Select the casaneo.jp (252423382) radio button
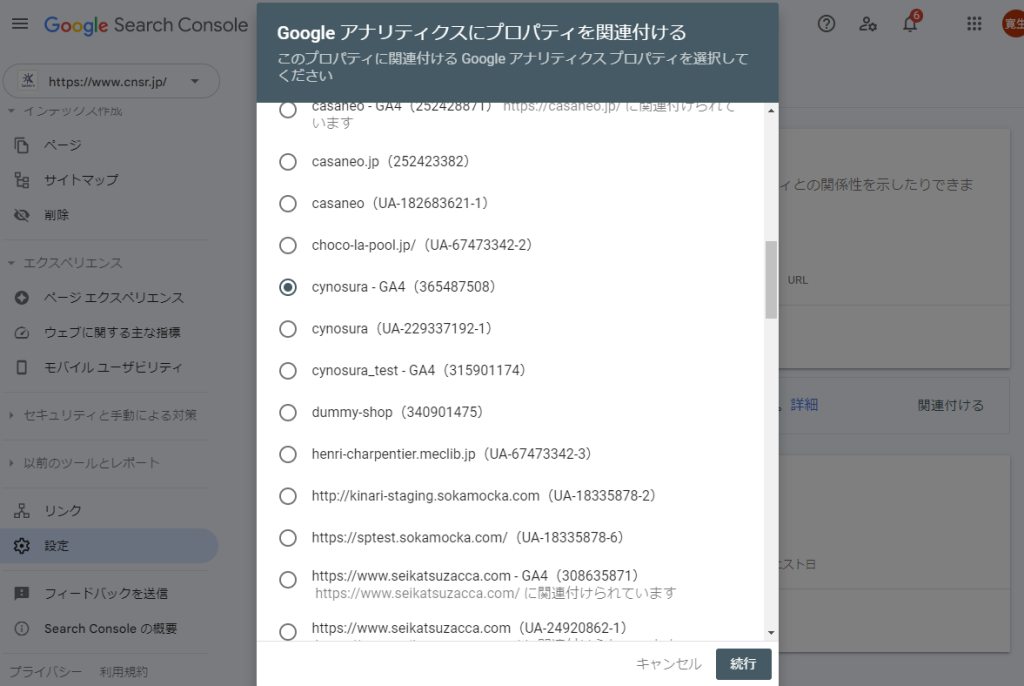This screenshot has height=686, width=1024. tap(287, 162)
